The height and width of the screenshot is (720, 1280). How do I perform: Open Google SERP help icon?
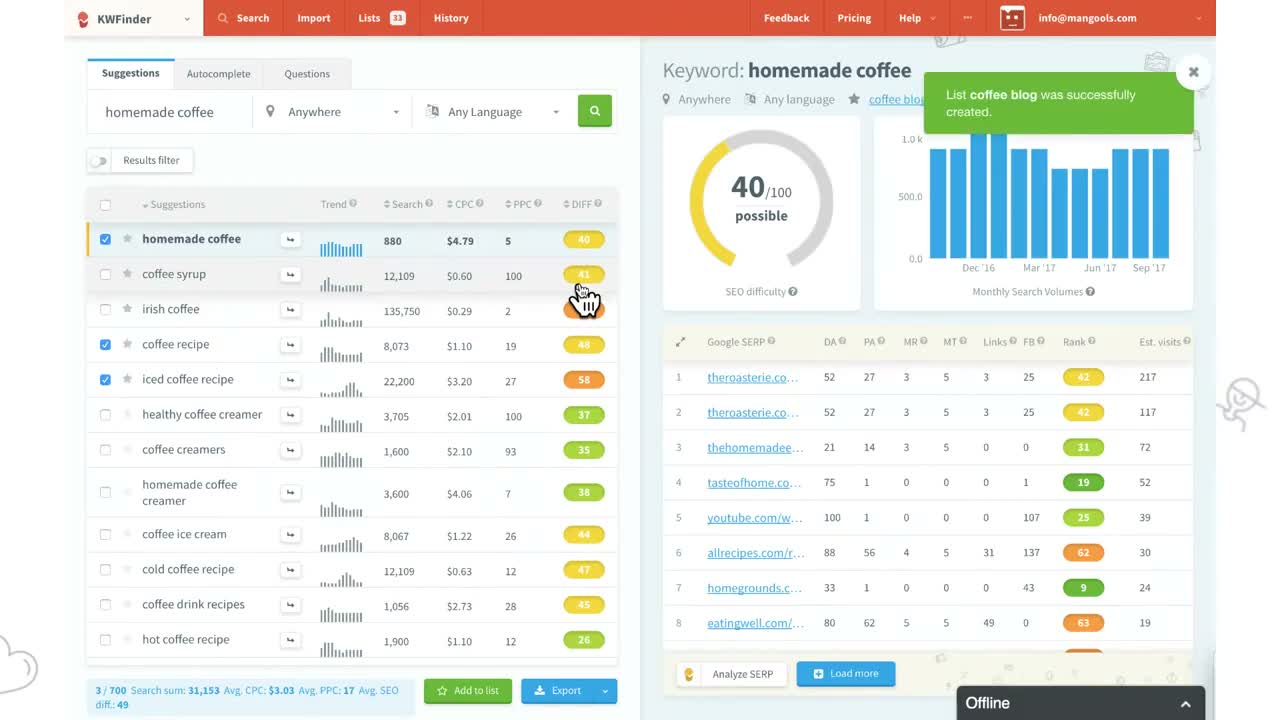771,342
